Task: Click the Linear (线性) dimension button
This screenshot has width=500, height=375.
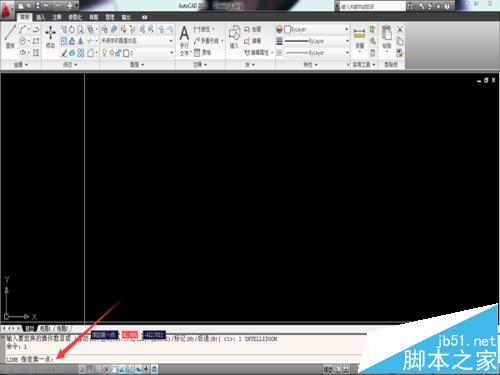Action: point(204,29)
